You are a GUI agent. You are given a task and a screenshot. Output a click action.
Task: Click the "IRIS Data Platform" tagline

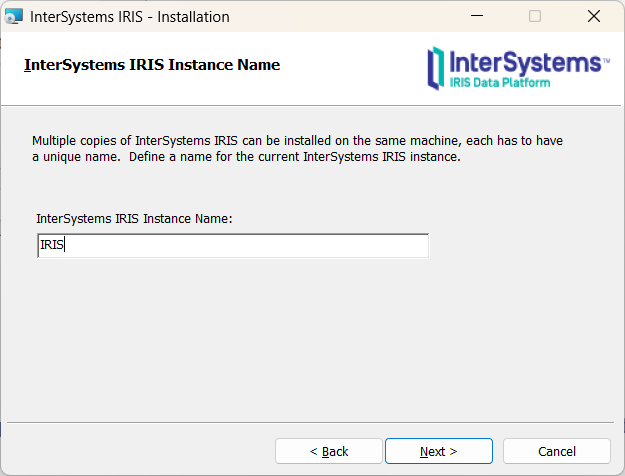(x=500, y=82)
